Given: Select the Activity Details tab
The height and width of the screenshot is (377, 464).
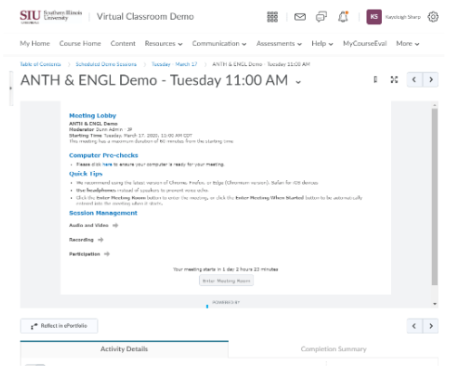Looking at the screenshot, I should point(124,349).
